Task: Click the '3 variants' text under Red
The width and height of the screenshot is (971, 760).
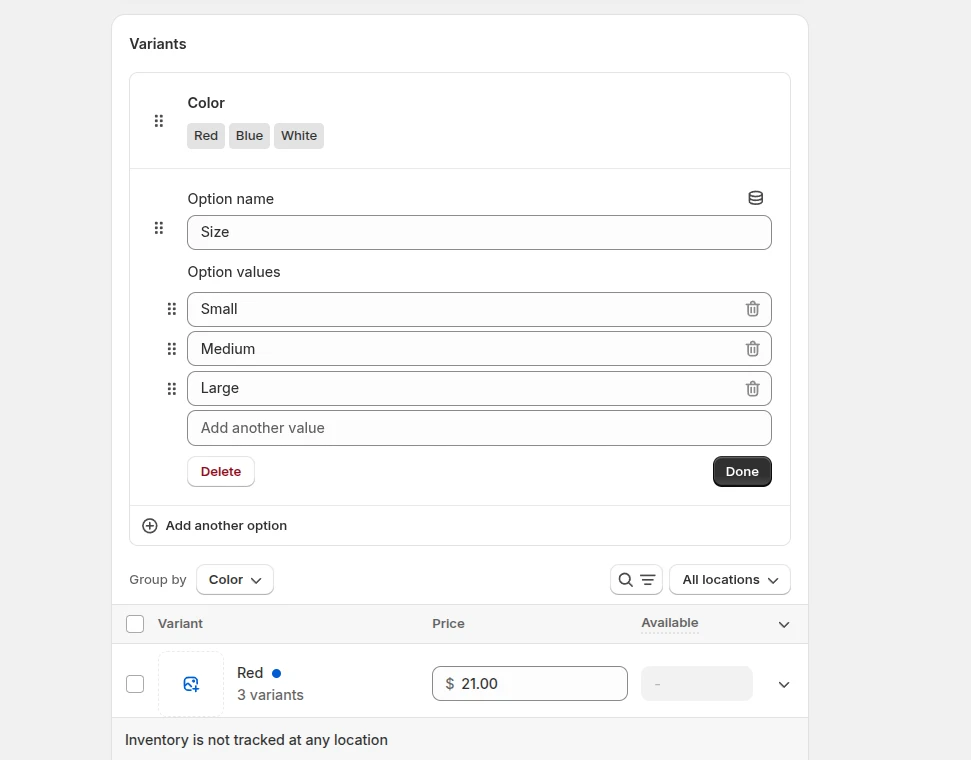Action: point(270,695)
